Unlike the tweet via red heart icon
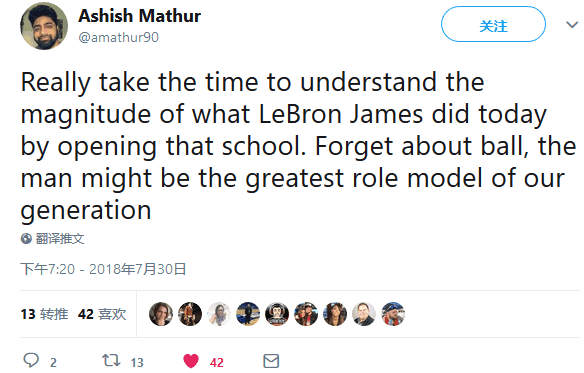Viewport: 584px width, 373px height. (x=191, y=361)
